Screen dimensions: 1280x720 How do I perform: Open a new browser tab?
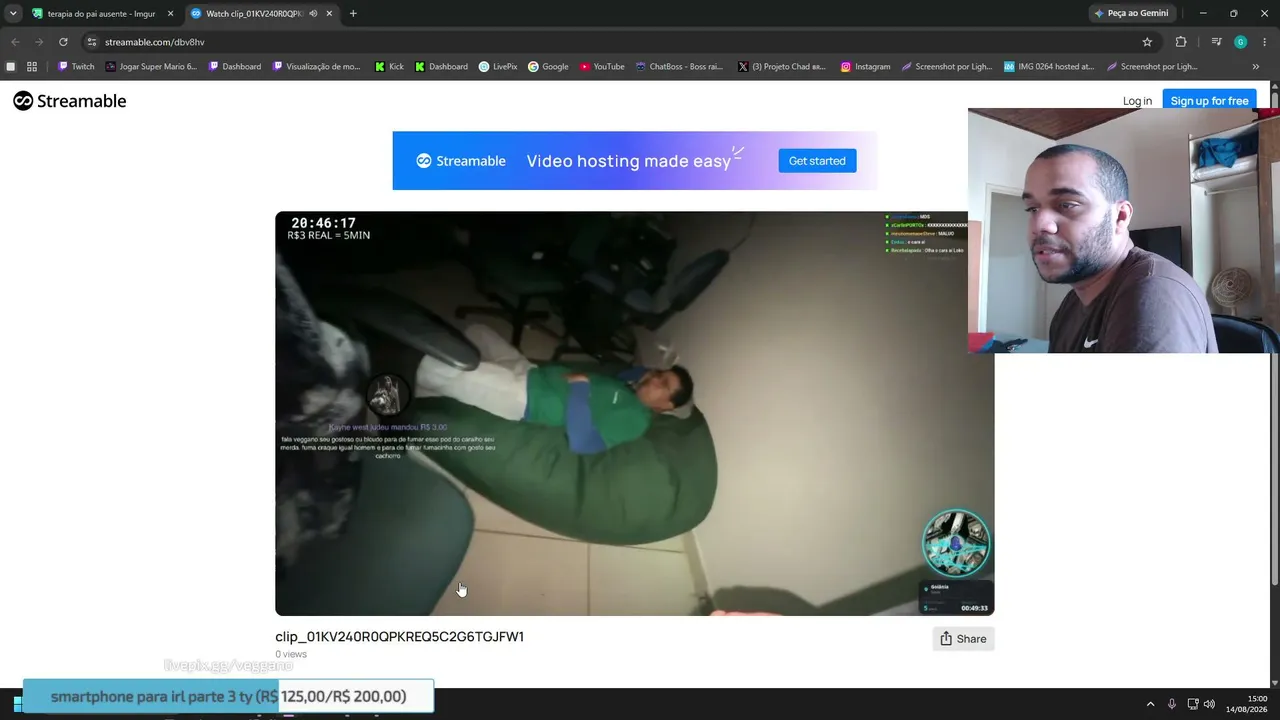pos(353,14)
